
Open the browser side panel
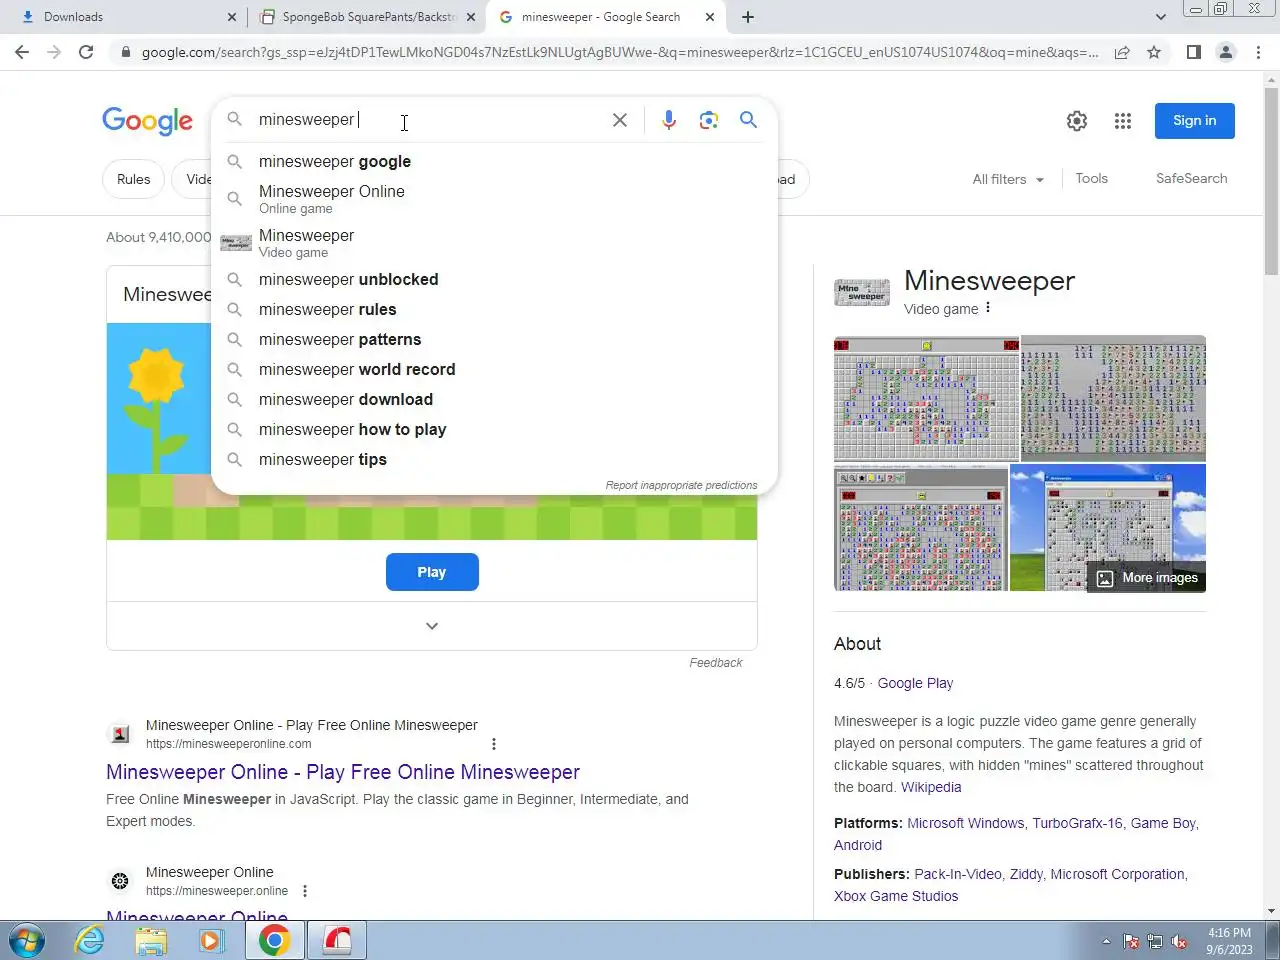(1193, 52)
